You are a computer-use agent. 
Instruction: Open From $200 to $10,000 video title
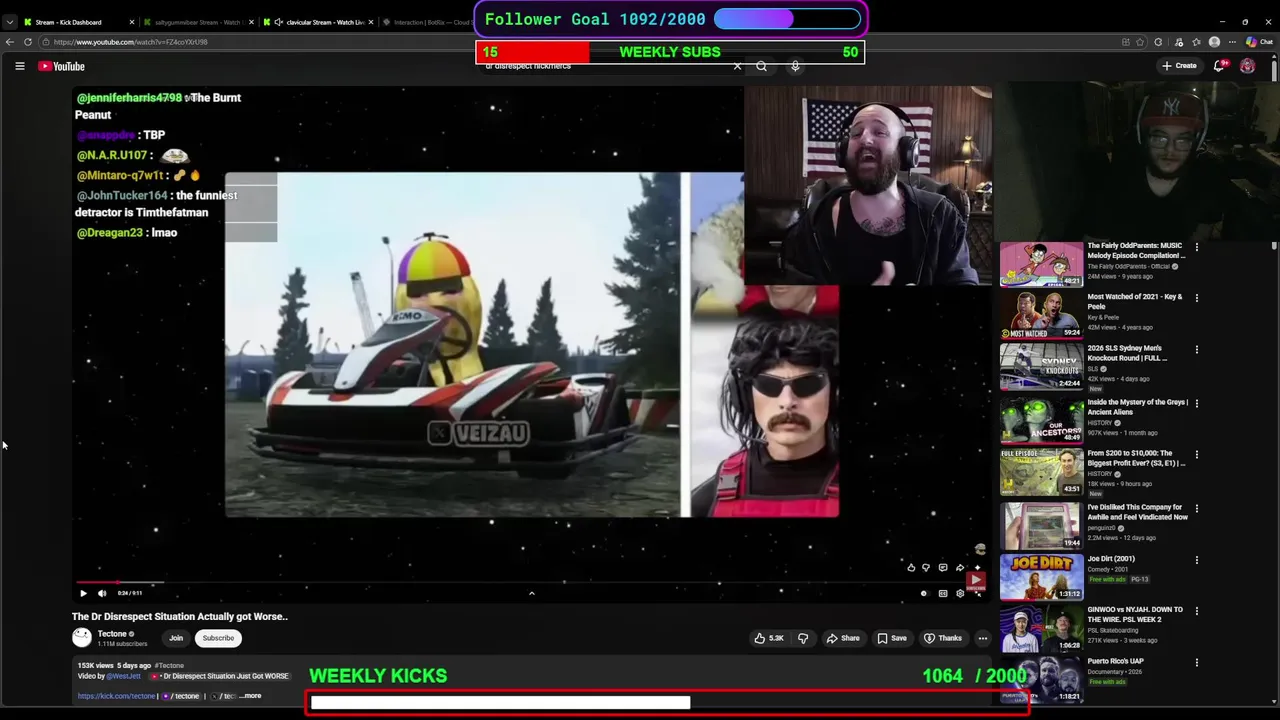click(x=1136, y=458)
